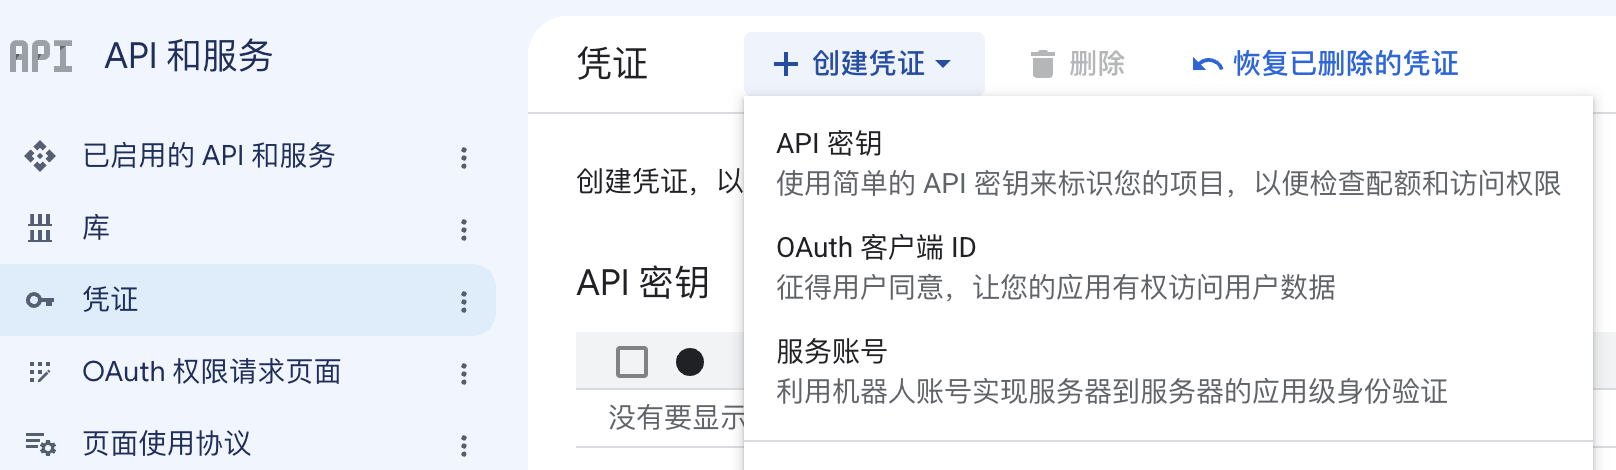Image resolution: width=1616 pixels, height=470 pixels.
Task: Click the OAuth 权限请求页面 icon
Action: (x=40, y=372)
